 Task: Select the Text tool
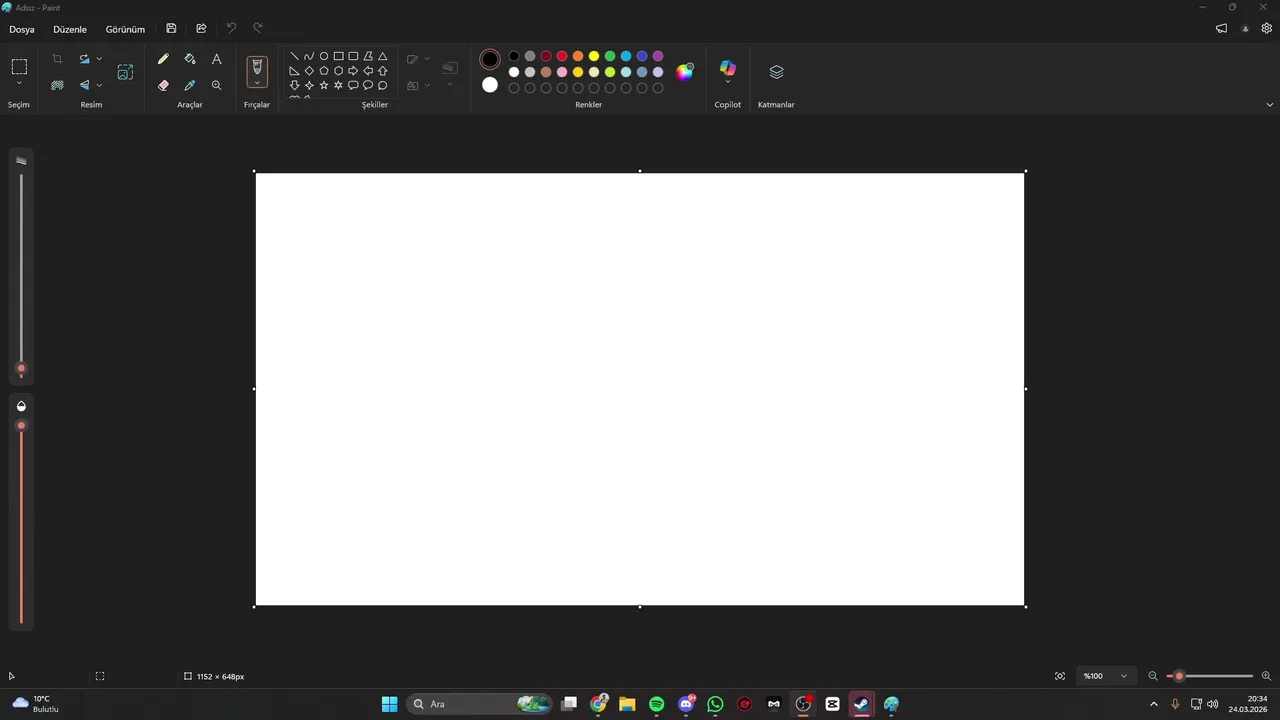tap(216, 59)
